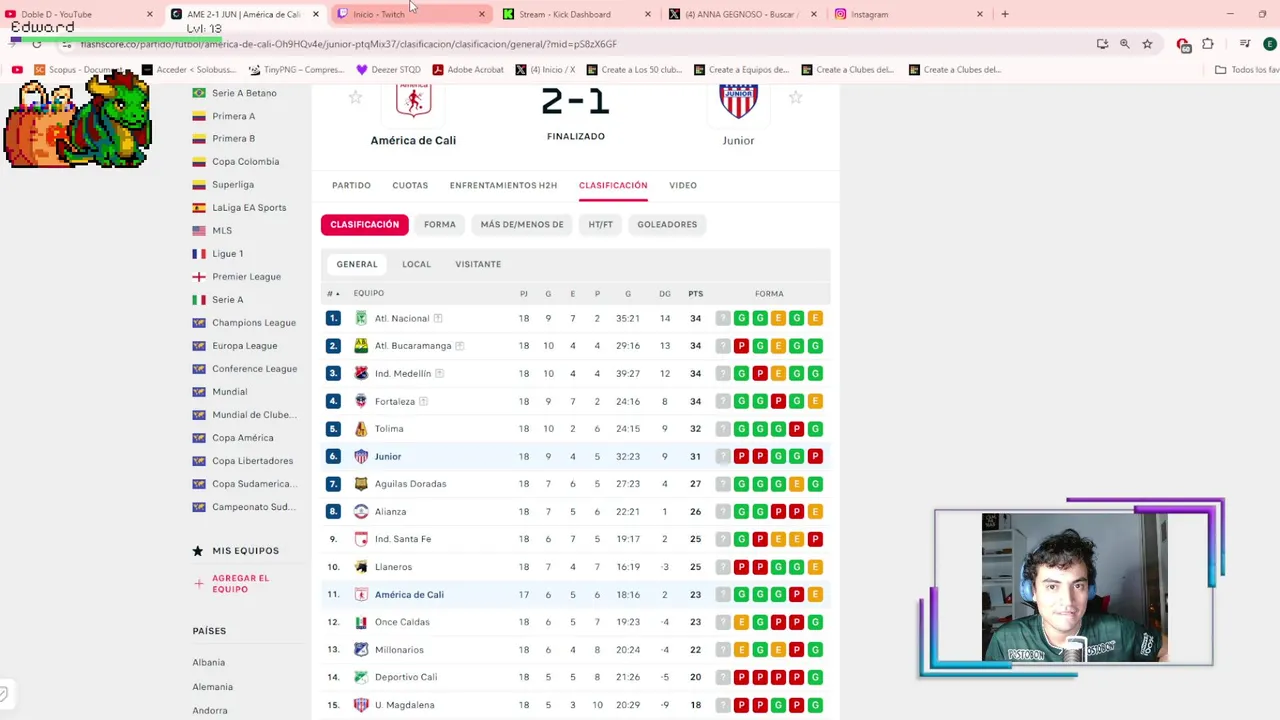Click the streamer webcam overlay

[1074, 588]
